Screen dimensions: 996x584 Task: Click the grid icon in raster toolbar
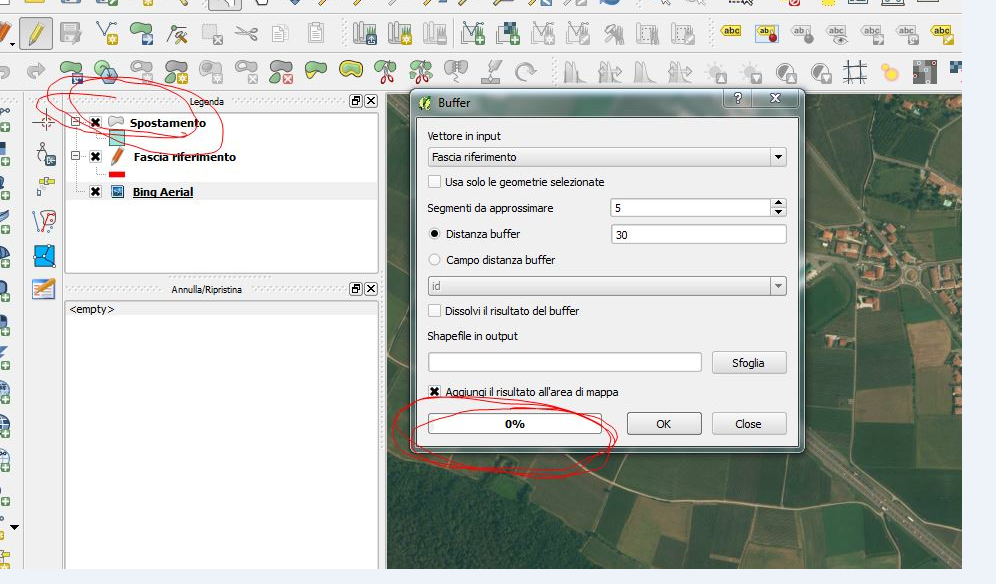pos(854,71)
